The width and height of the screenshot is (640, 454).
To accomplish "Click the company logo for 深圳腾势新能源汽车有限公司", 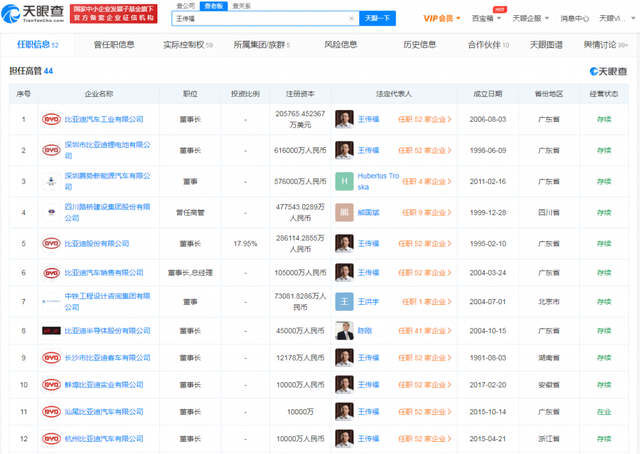I will click(51, 181).
